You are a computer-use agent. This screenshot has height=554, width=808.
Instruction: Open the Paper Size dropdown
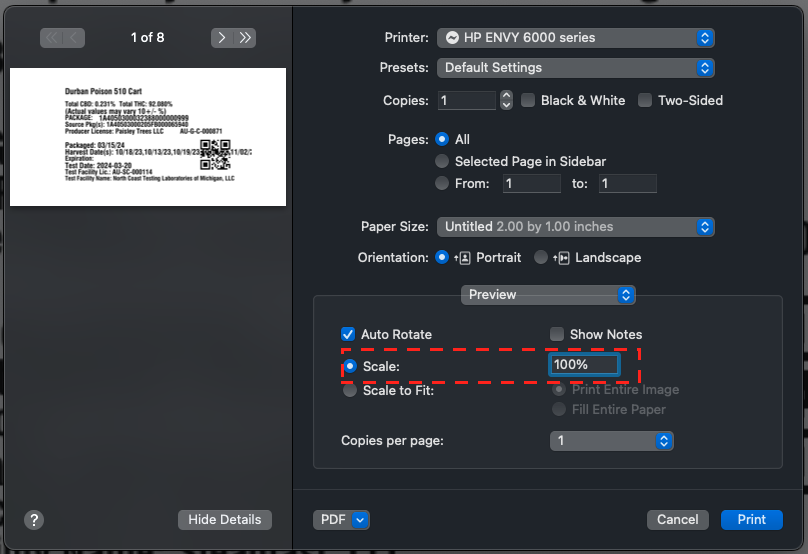[x=576, y=227]
